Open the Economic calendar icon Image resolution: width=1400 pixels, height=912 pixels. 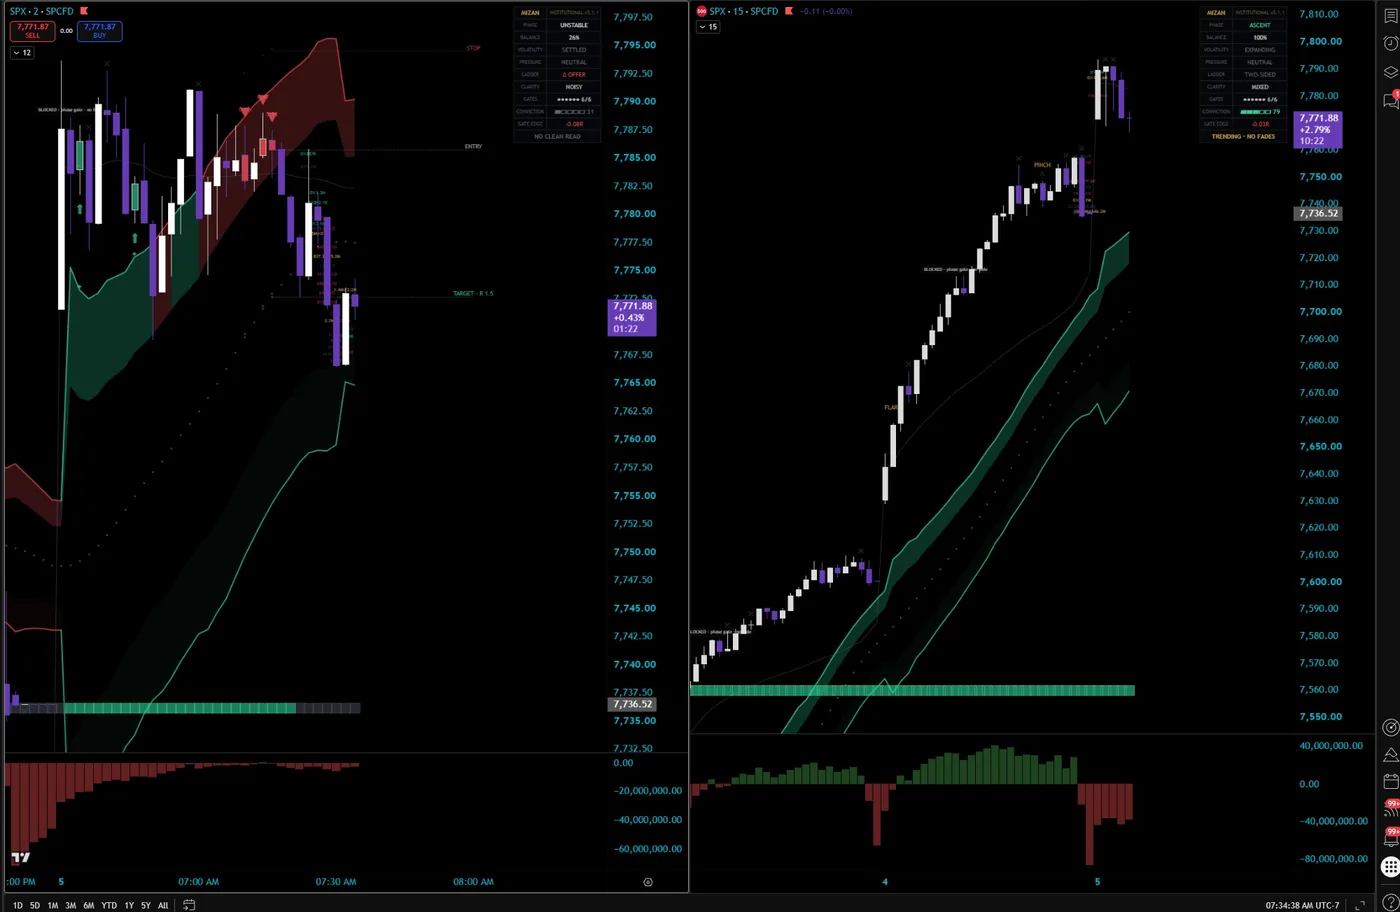click(x=1390, y=782)
